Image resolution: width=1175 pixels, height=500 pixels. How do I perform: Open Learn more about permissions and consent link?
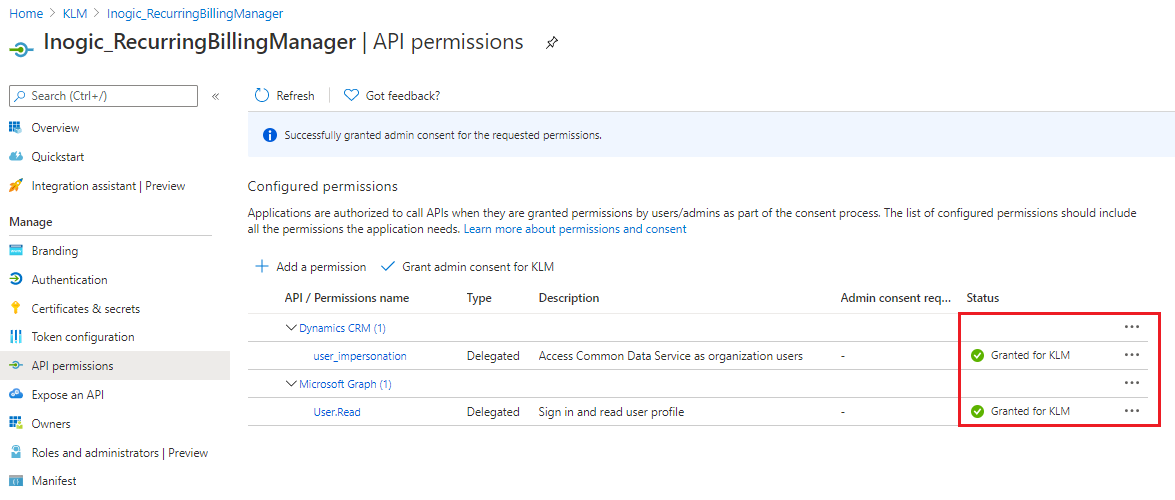point(575,229)
